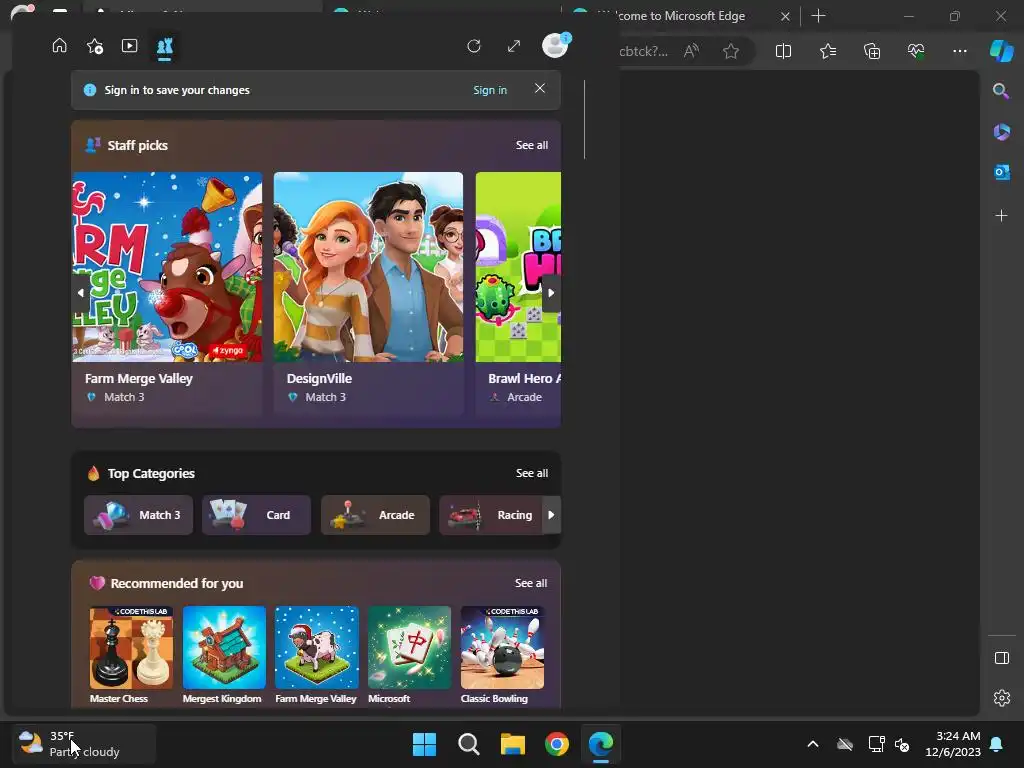The height and width of the screenshot is (768, 1024).
Task: Click the muted volume tray icon
Action: (x=902, y=744)
